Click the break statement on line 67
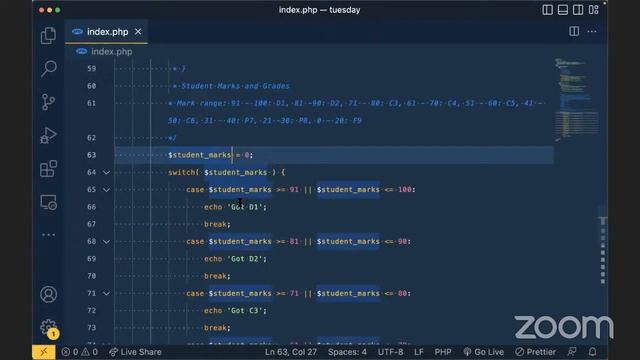Image resolution: width=640 pixels, height=360 pixels. pyautogui.click(x=217, y=224)
